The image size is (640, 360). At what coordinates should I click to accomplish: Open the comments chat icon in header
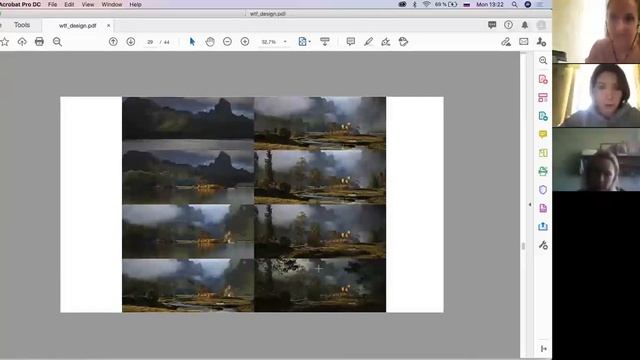pyautogui.click(x=492, y=25)
